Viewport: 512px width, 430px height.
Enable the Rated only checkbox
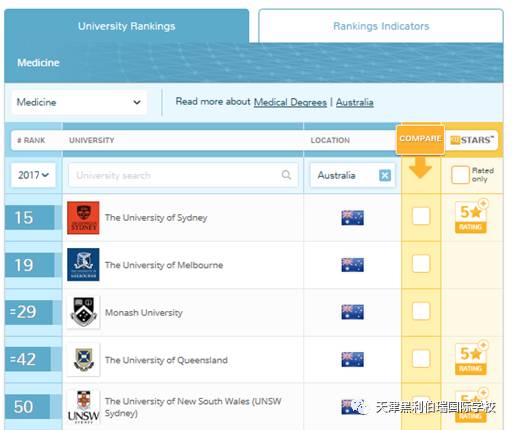pos(460,175)
